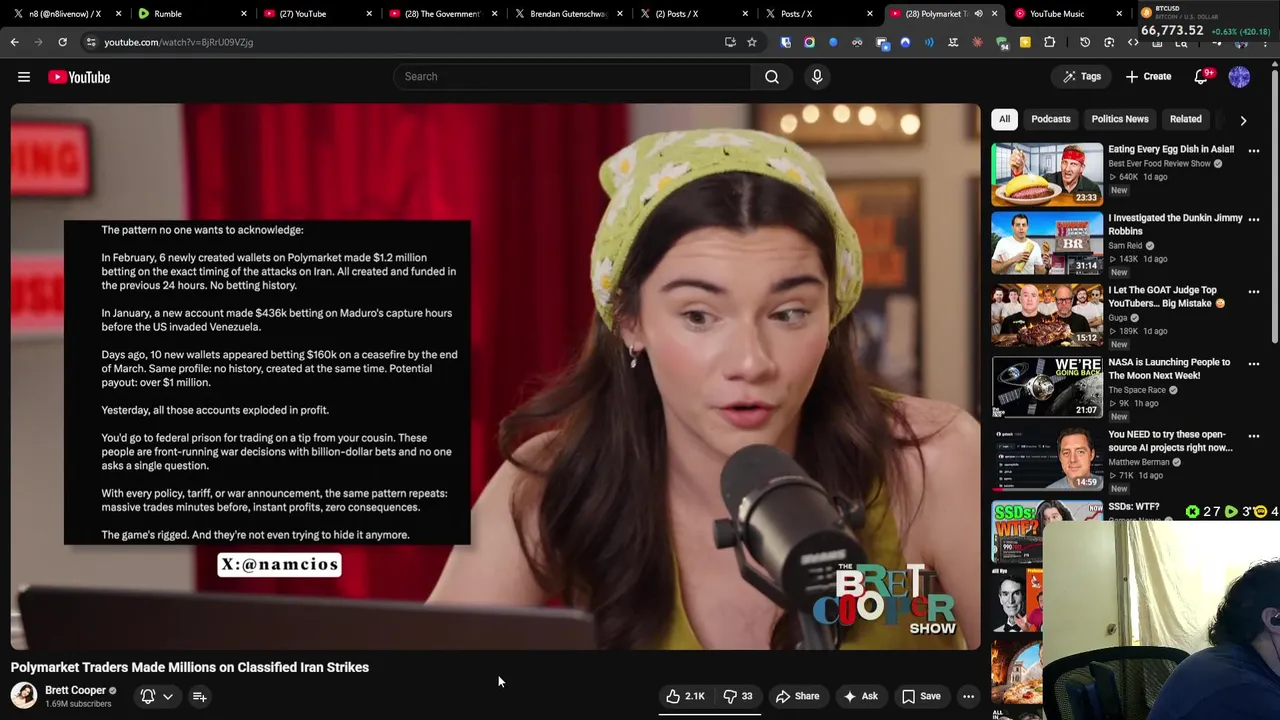Screen dimensions: 1280x720
Task: Show more filter chips with right arrow
Action: (1243, 120)
